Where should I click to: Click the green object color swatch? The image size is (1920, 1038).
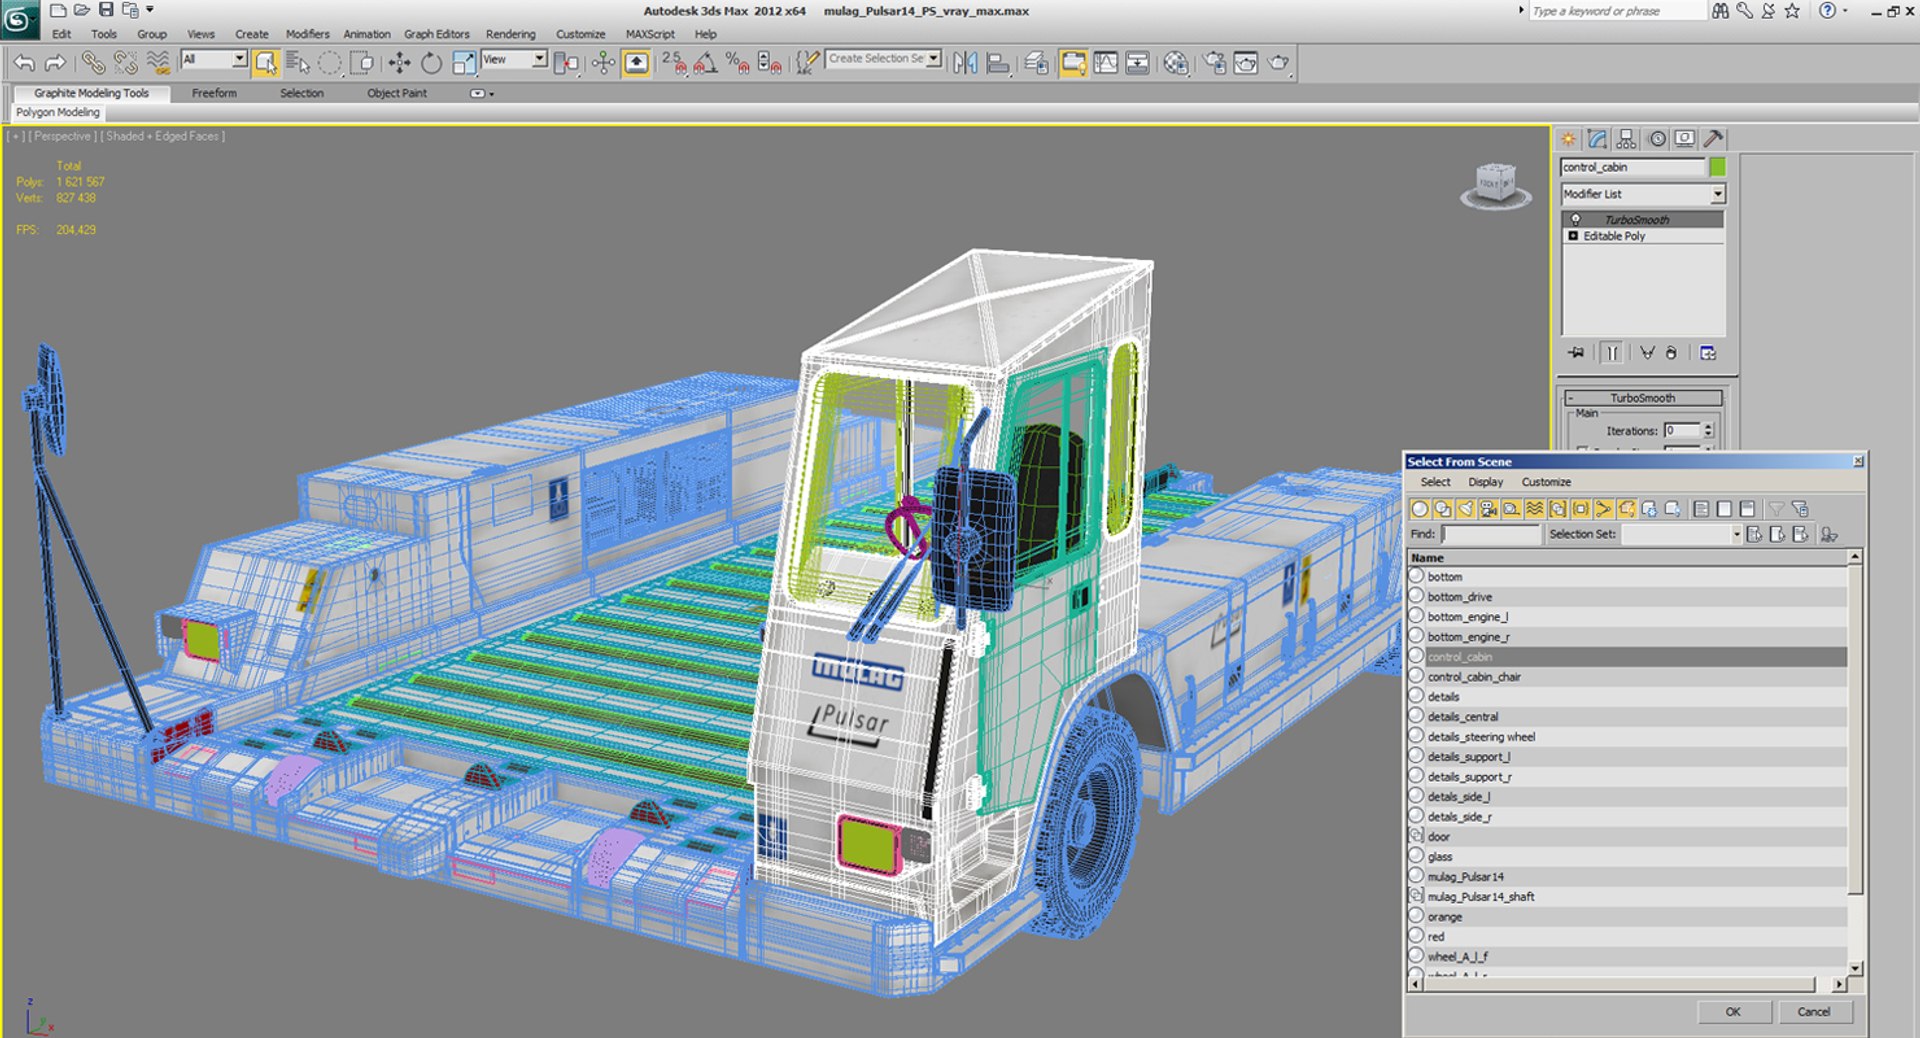coord(1717,167)
